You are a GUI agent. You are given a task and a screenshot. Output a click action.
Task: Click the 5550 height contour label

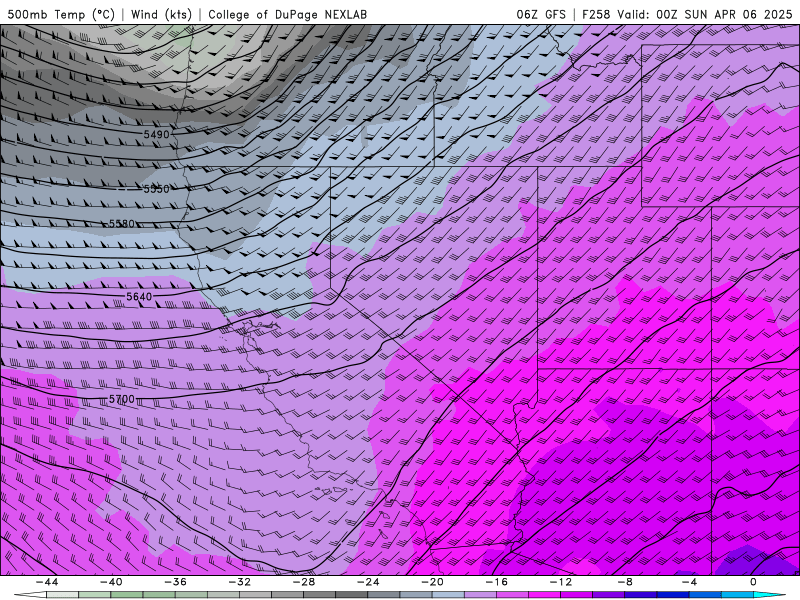(156, 189)
